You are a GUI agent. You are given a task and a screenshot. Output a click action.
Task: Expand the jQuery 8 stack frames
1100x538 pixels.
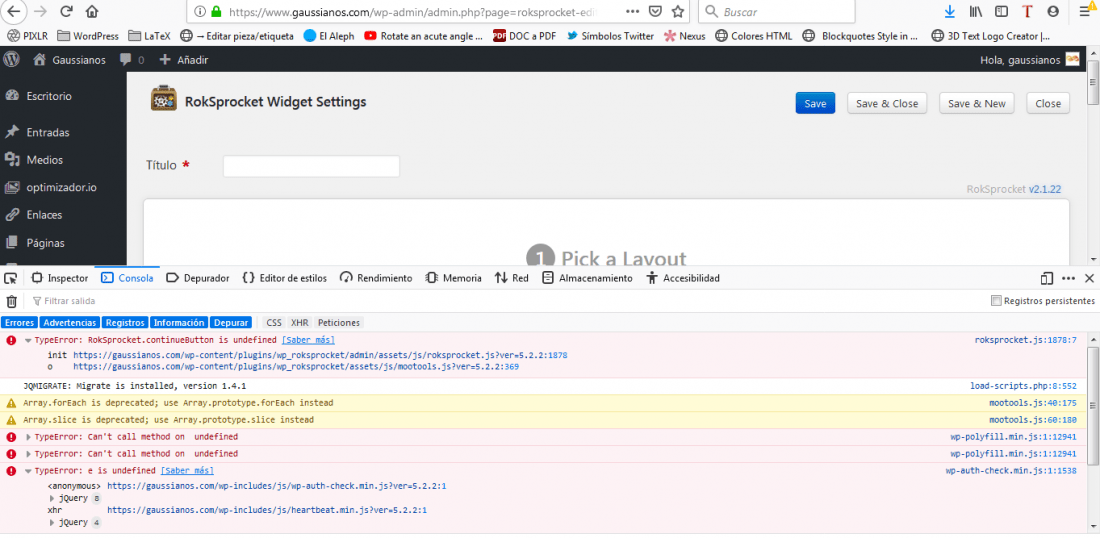coord(52,499)
